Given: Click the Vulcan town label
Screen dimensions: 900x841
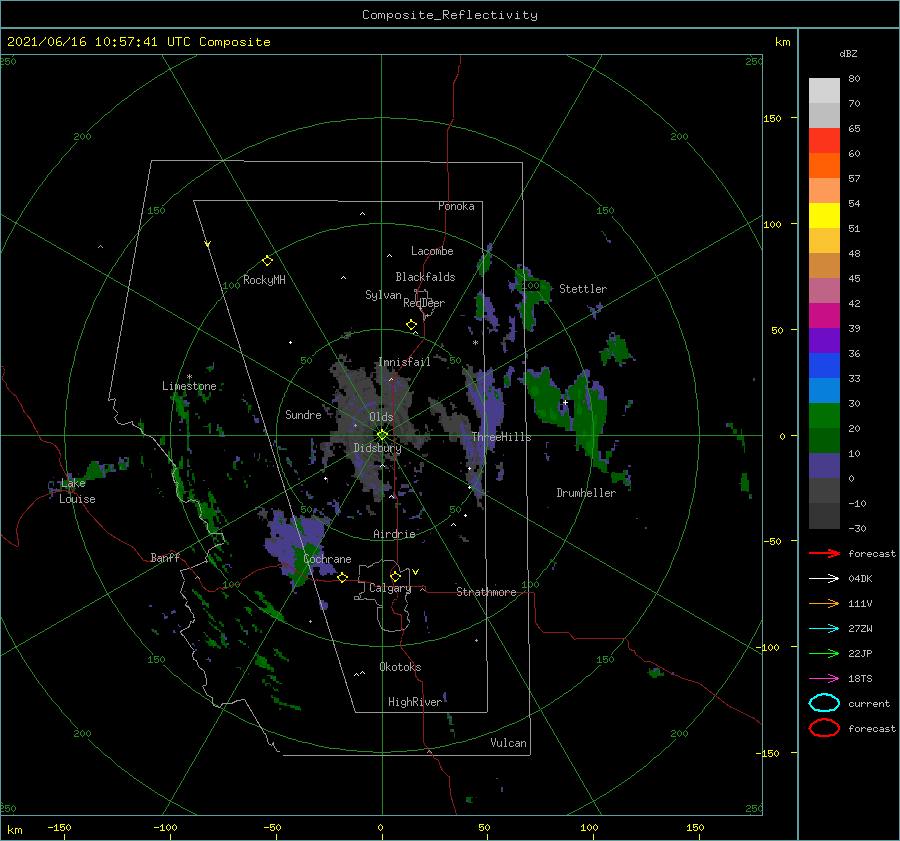Looking at the screenshot, I should pos(508,743).
